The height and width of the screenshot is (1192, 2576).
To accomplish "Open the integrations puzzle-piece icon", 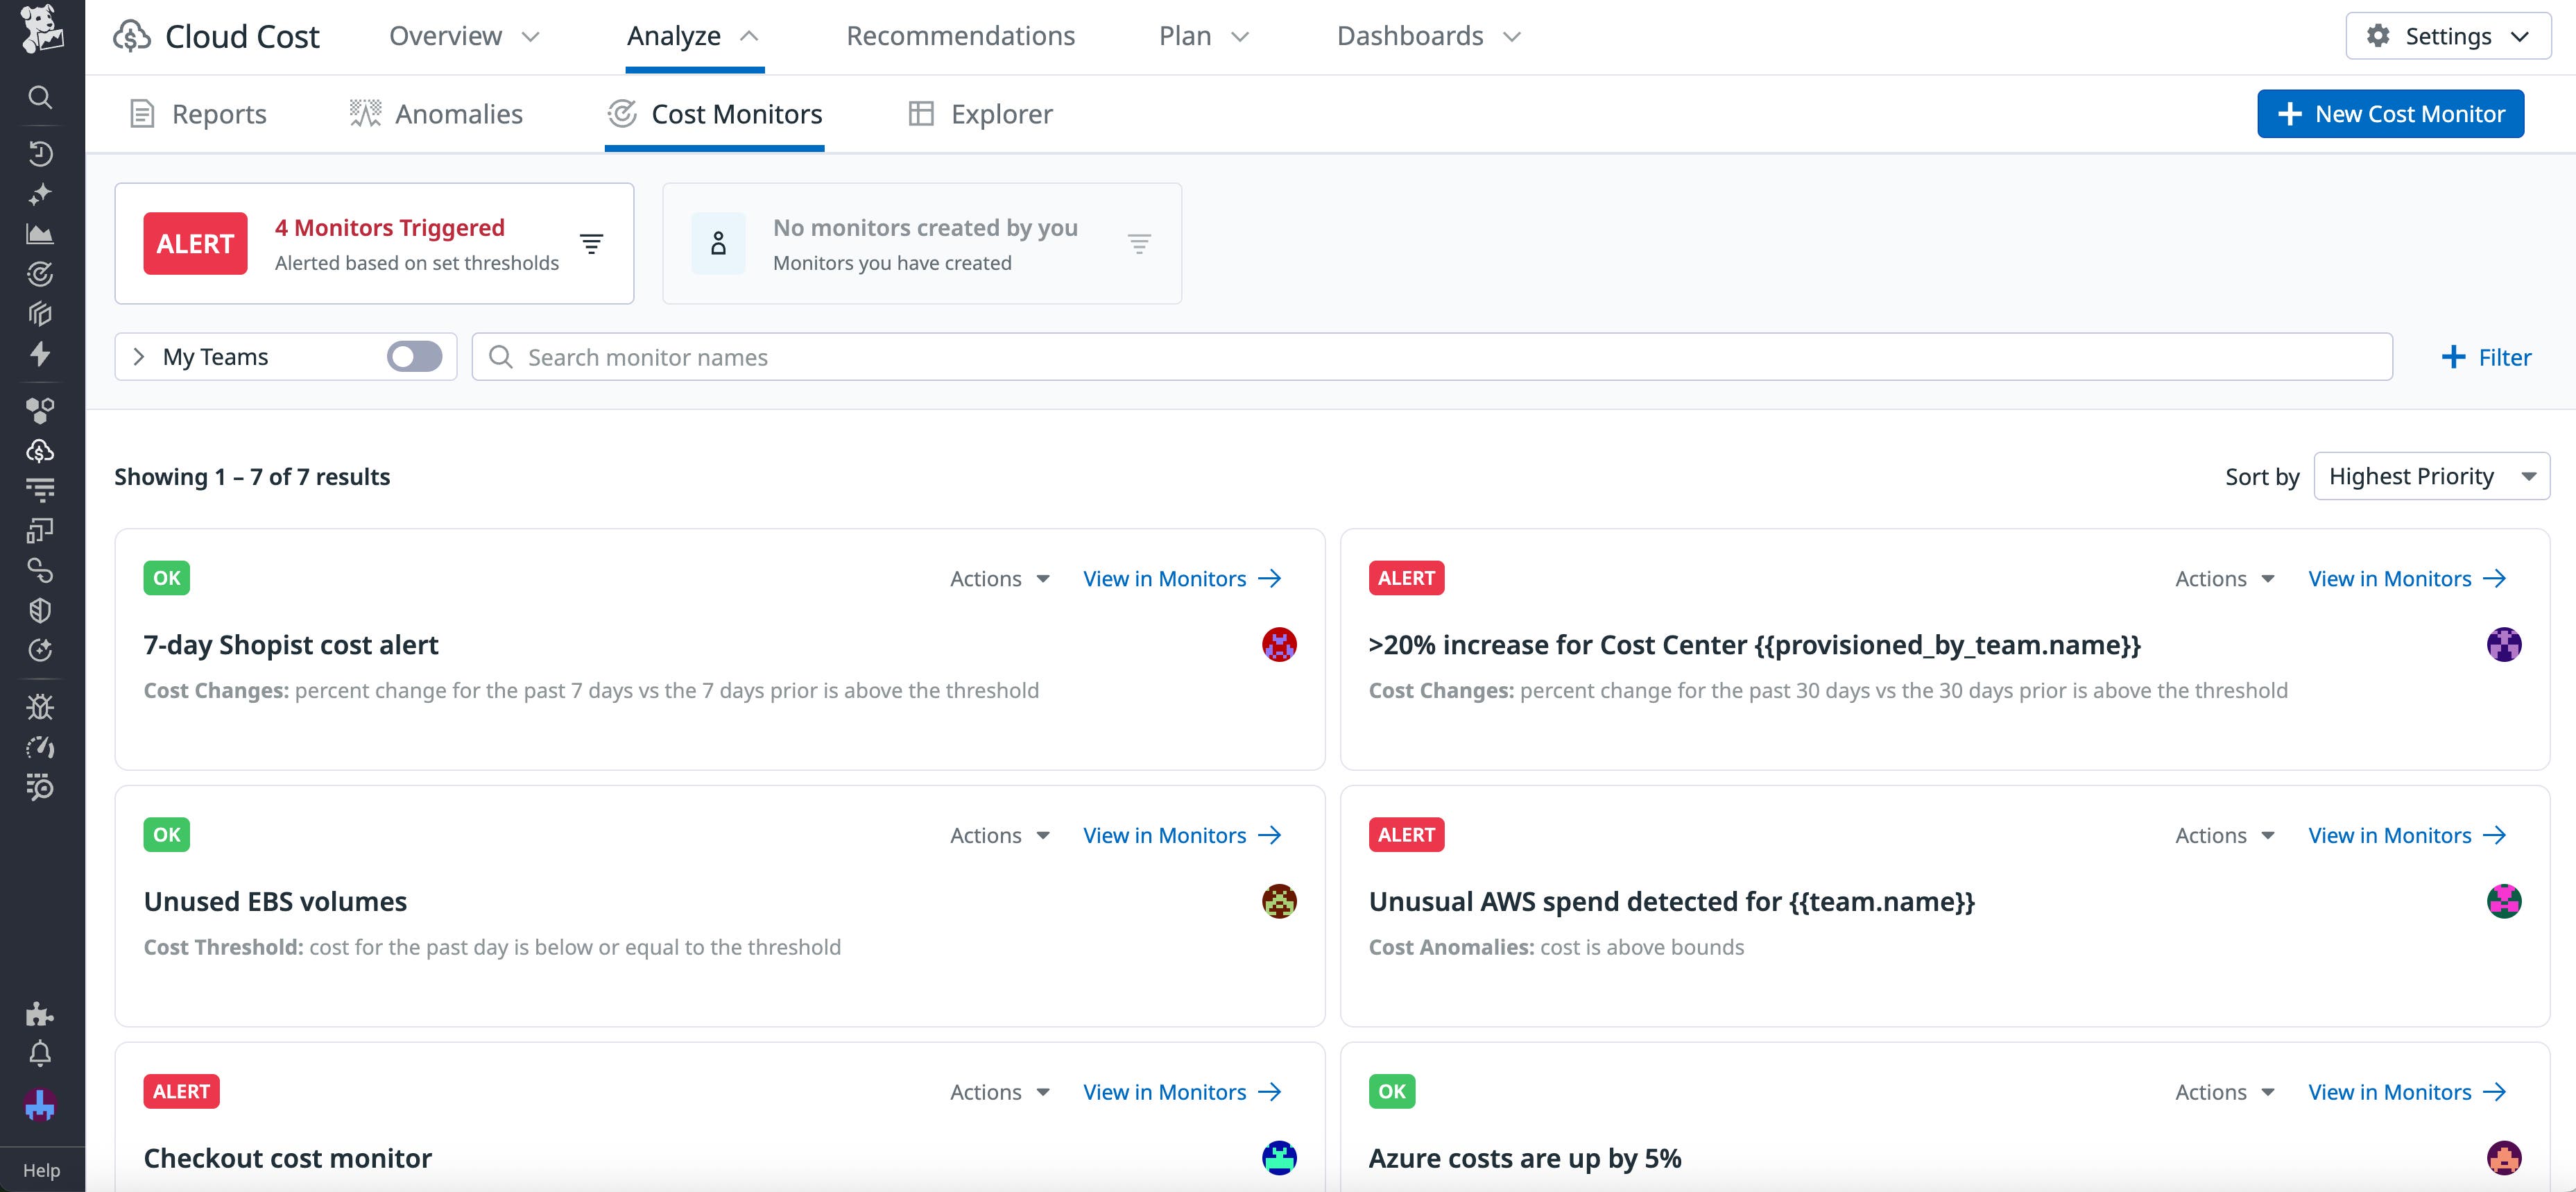I will tap(40, 1014).
